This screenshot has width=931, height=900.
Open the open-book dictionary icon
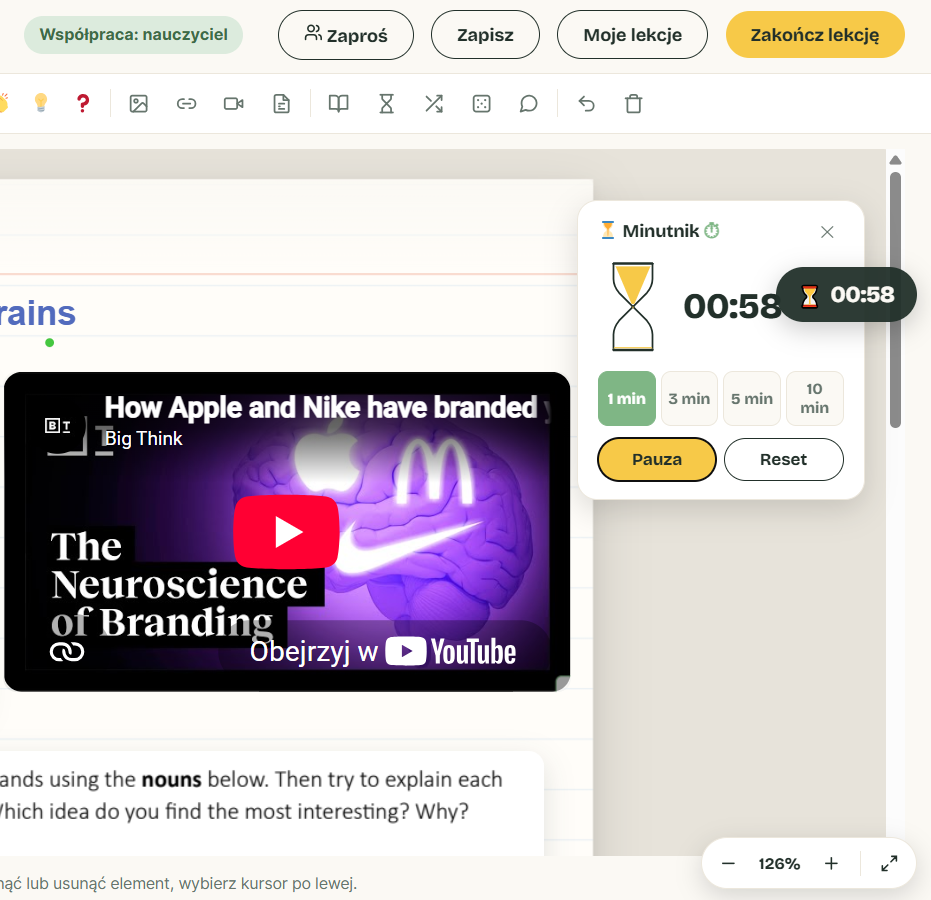pyautogui.click(x=338, y=104)
